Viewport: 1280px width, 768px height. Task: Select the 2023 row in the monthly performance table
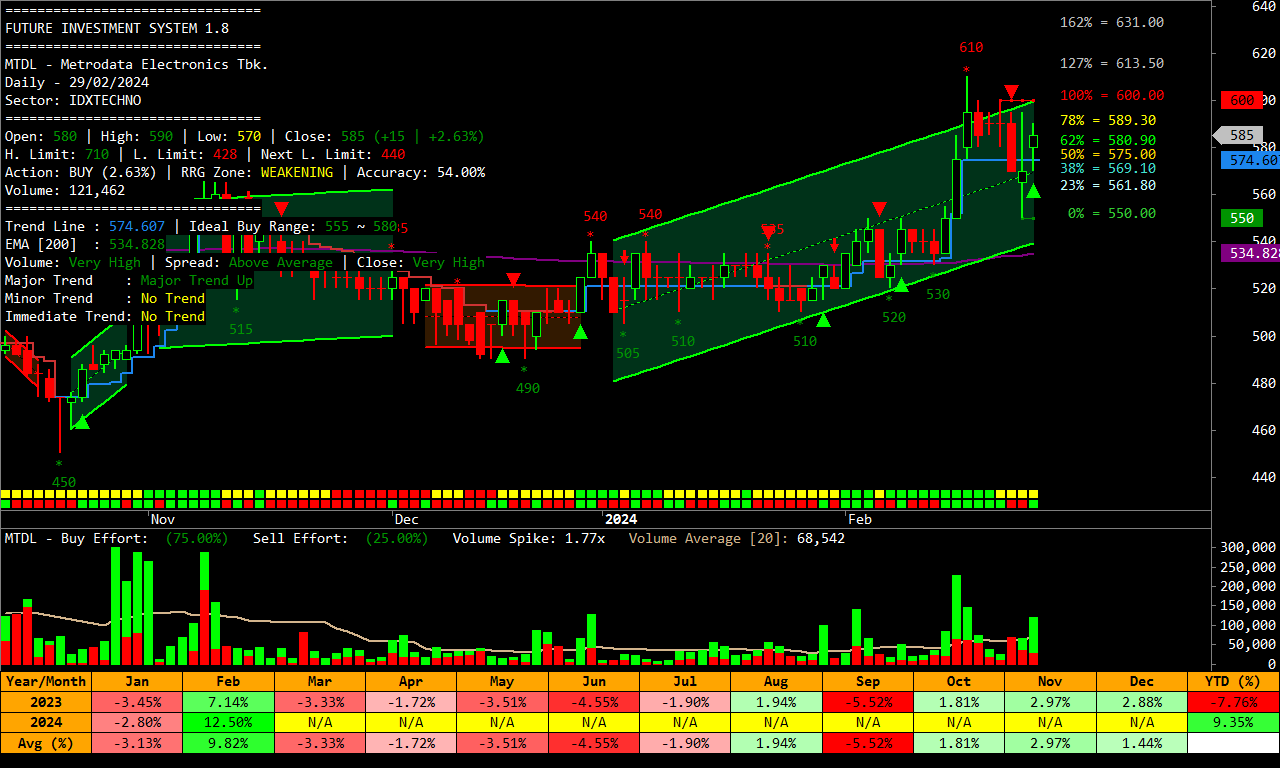coord(45,702)
